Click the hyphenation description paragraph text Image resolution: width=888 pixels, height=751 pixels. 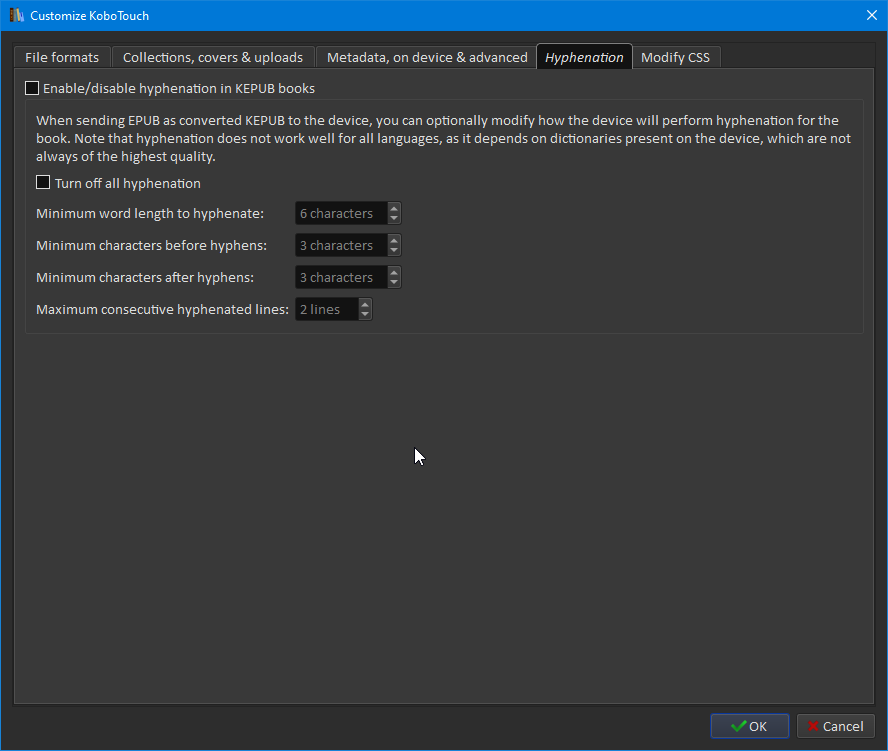[443, 138]
